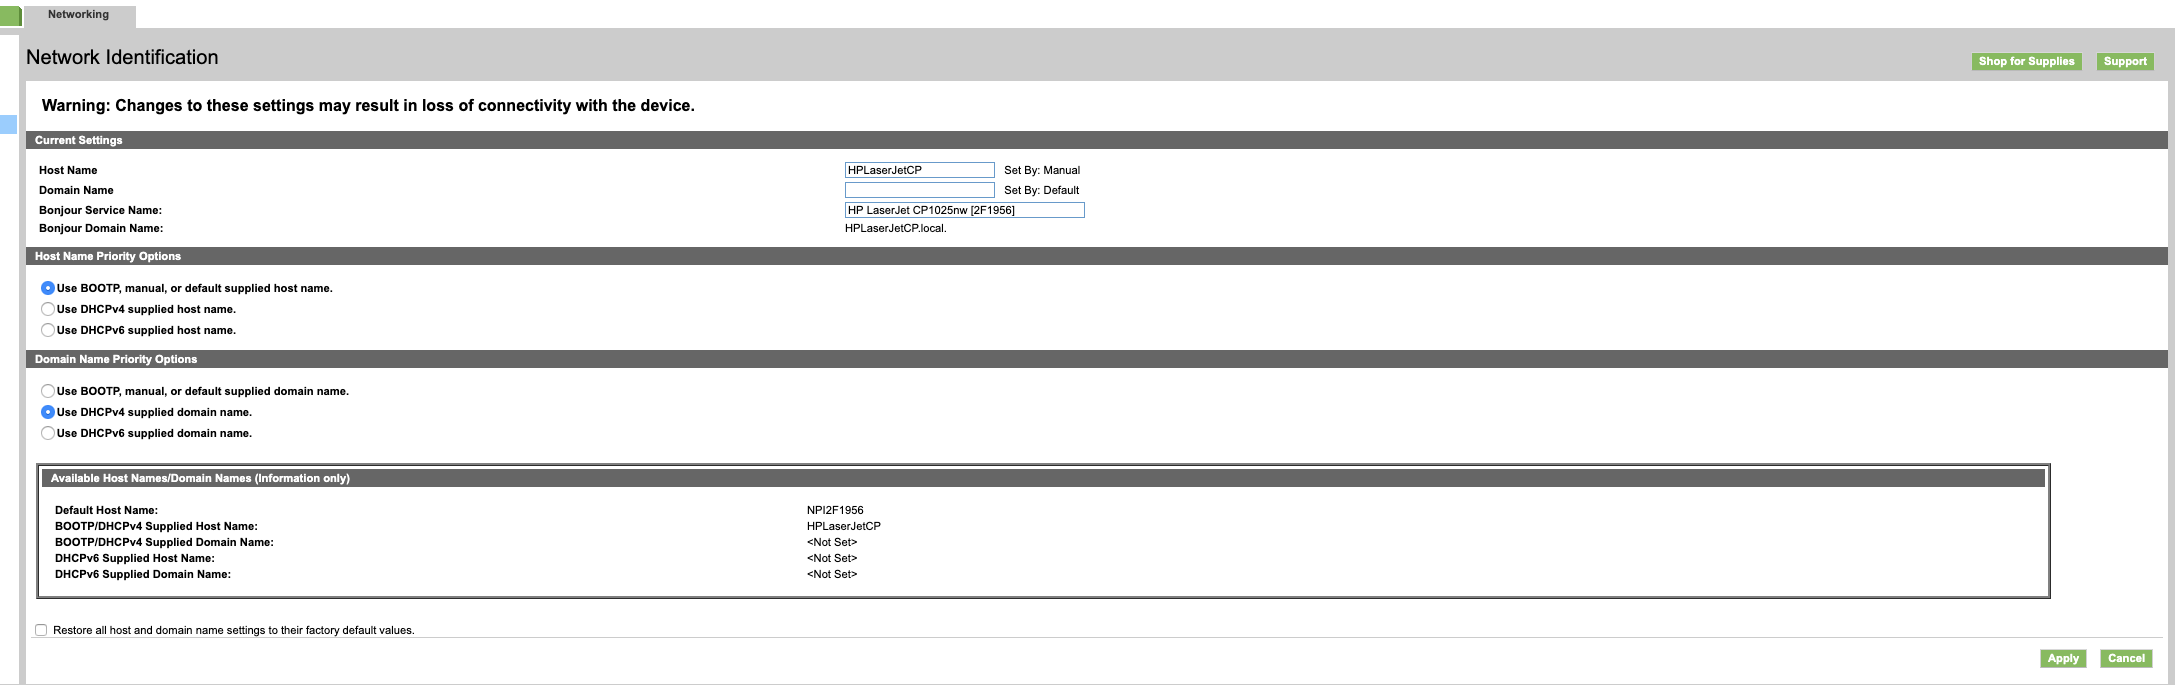Click the HPLaserJetCP.local. Bonjour domain text
Viewport: 2184px width, 685px height.
point(895,228)
